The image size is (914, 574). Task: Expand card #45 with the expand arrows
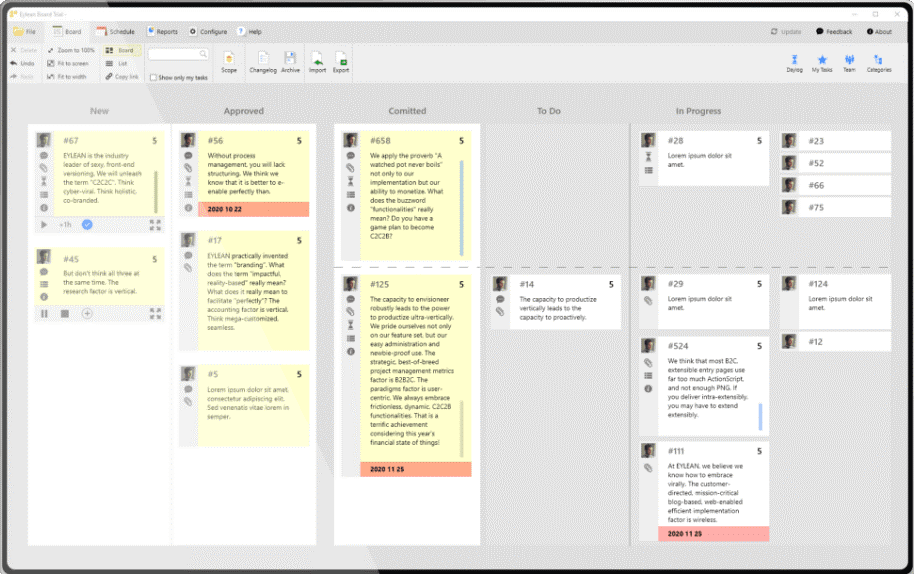pyautogui.click(x=155, y=314)
